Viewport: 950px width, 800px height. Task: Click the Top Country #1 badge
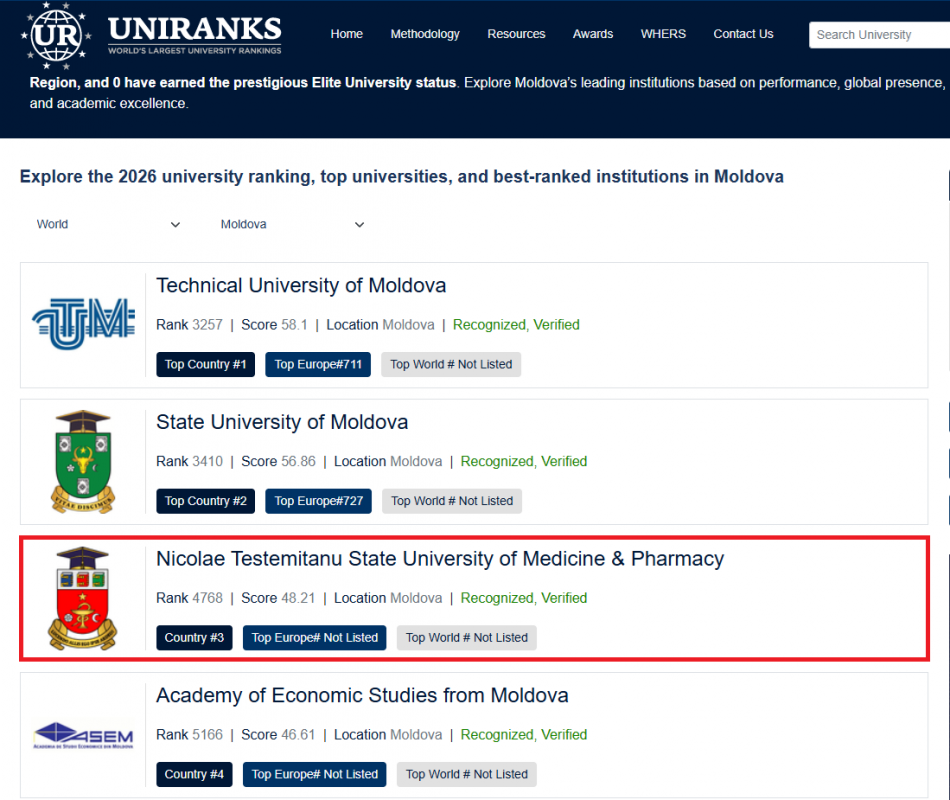(205, 364)
